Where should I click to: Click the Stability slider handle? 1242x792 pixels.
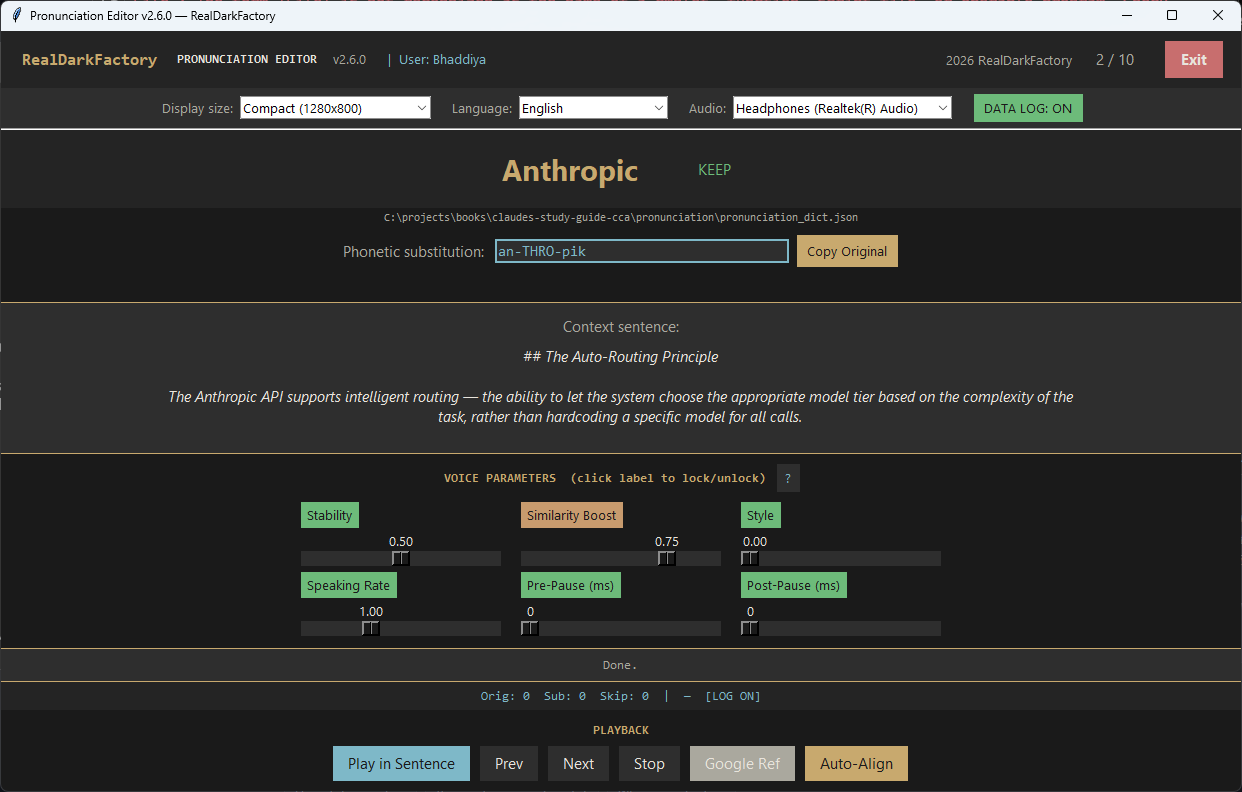[x=401, y=558]
